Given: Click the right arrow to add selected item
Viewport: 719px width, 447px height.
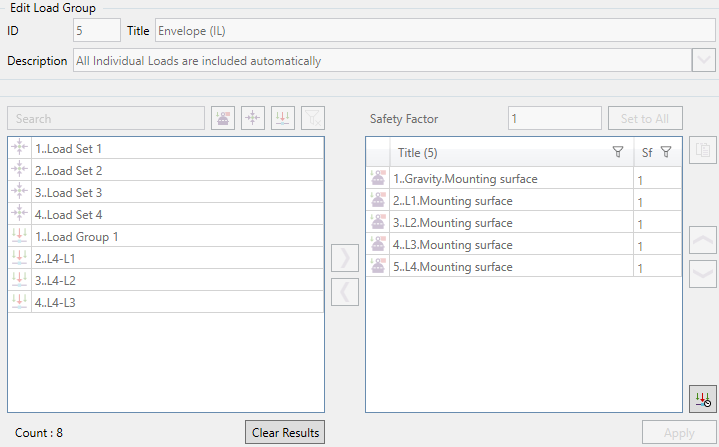Looking at the screenshot, I should point(344,257).
